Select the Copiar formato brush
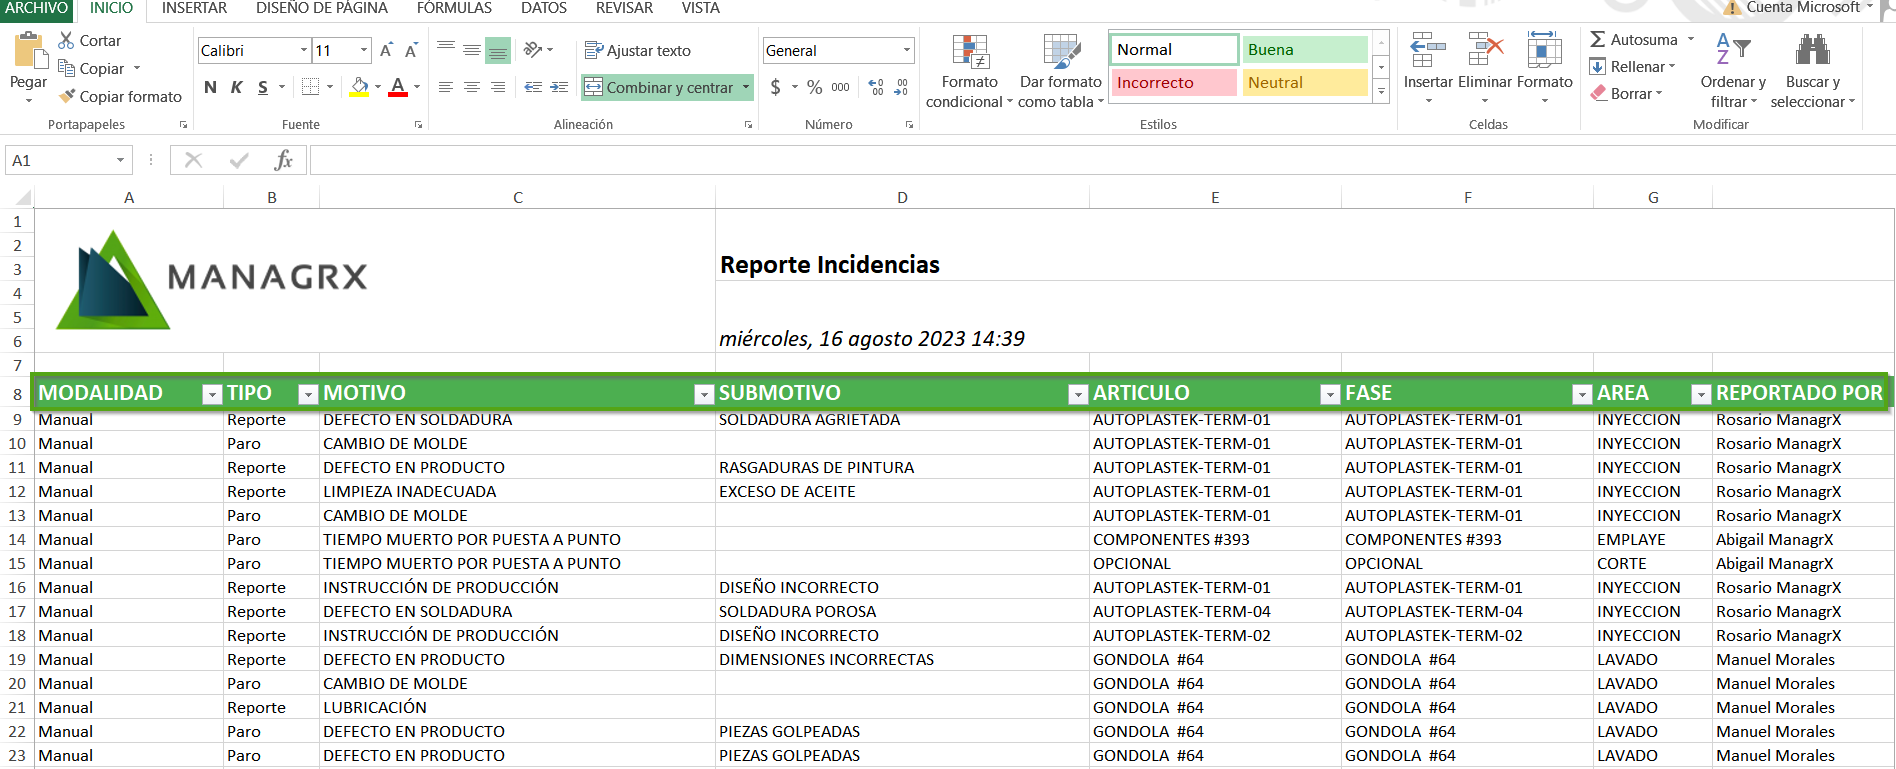 click(x=67, y=97)
